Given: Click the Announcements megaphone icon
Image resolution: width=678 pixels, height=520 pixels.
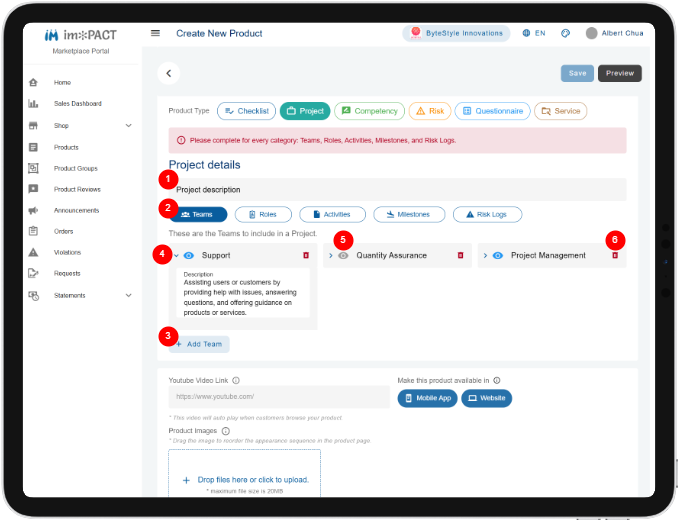Looking at the screenshot, I should coord(33,211).
